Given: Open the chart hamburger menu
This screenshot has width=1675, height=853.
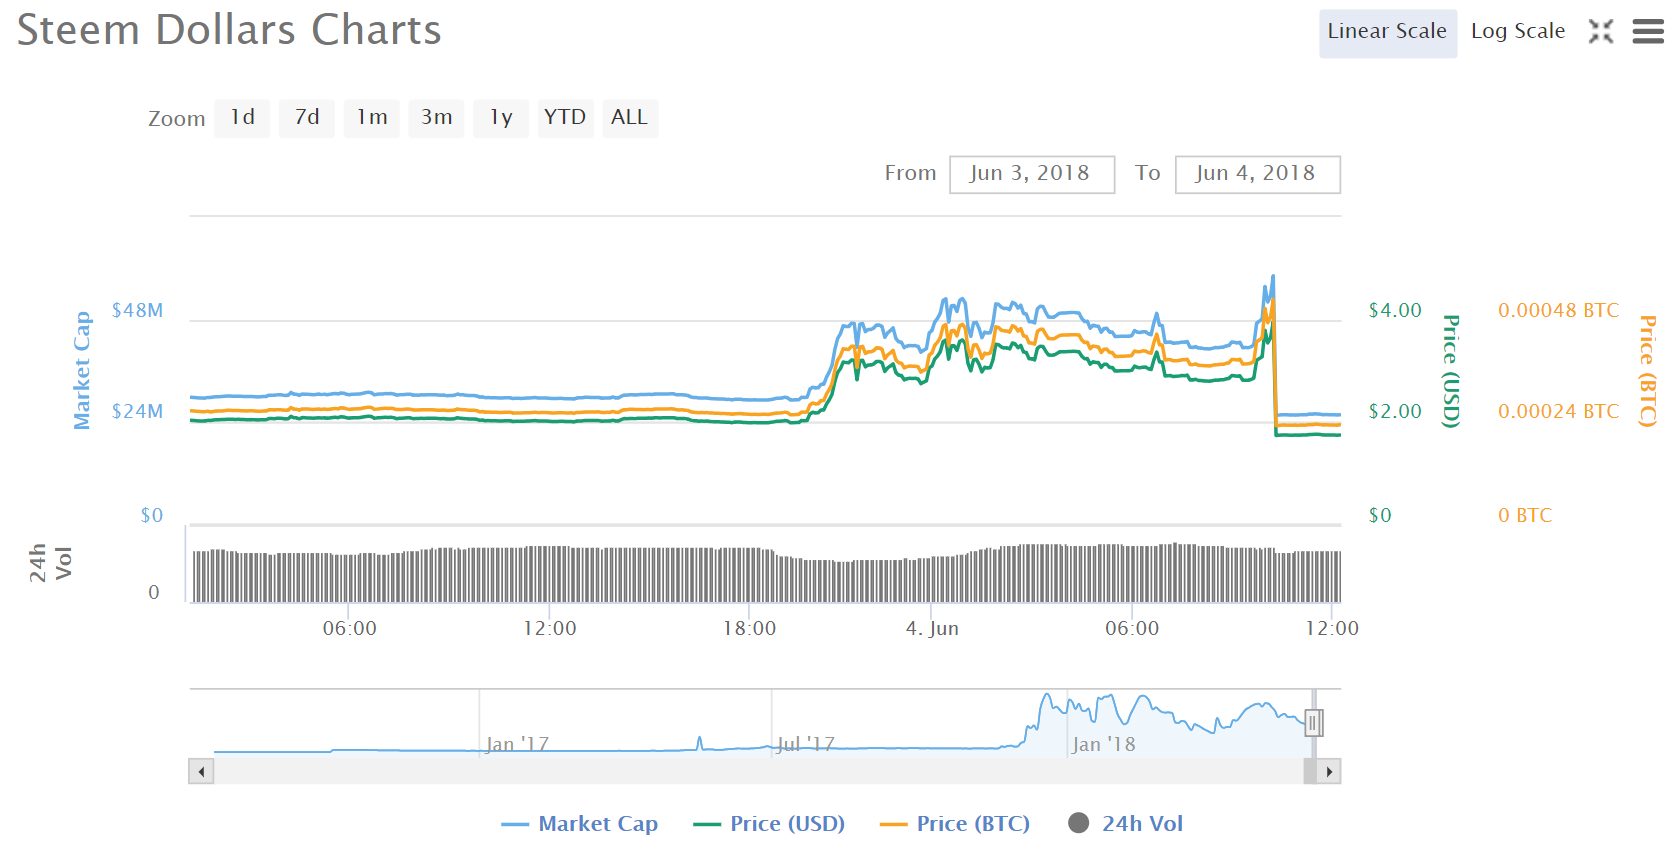Looking at the screenshot, I should pyautogui.click(x=1648, y=32).
